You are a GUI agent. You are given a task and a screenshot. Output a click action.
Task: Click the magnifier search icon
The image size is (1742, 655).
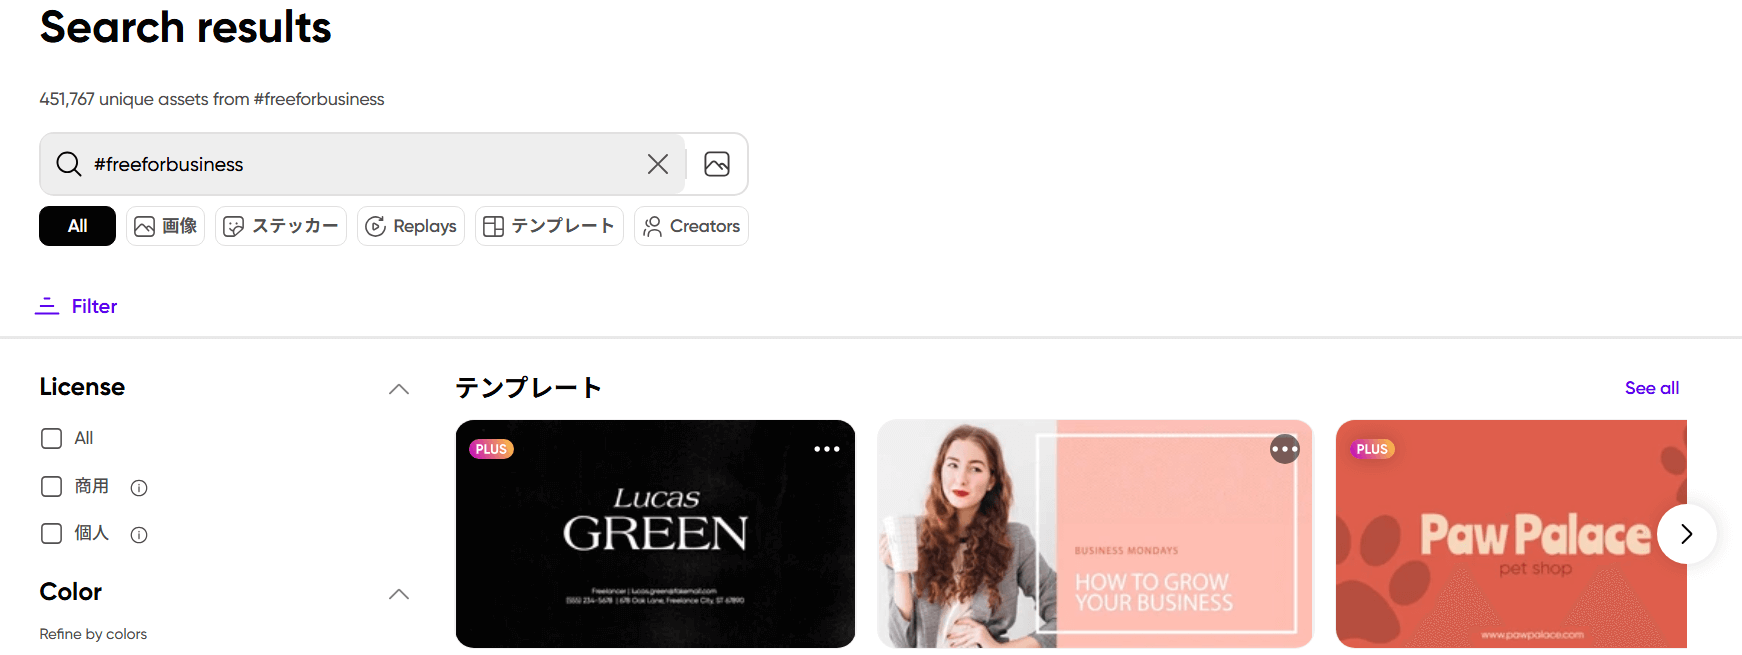click(69, 164)
